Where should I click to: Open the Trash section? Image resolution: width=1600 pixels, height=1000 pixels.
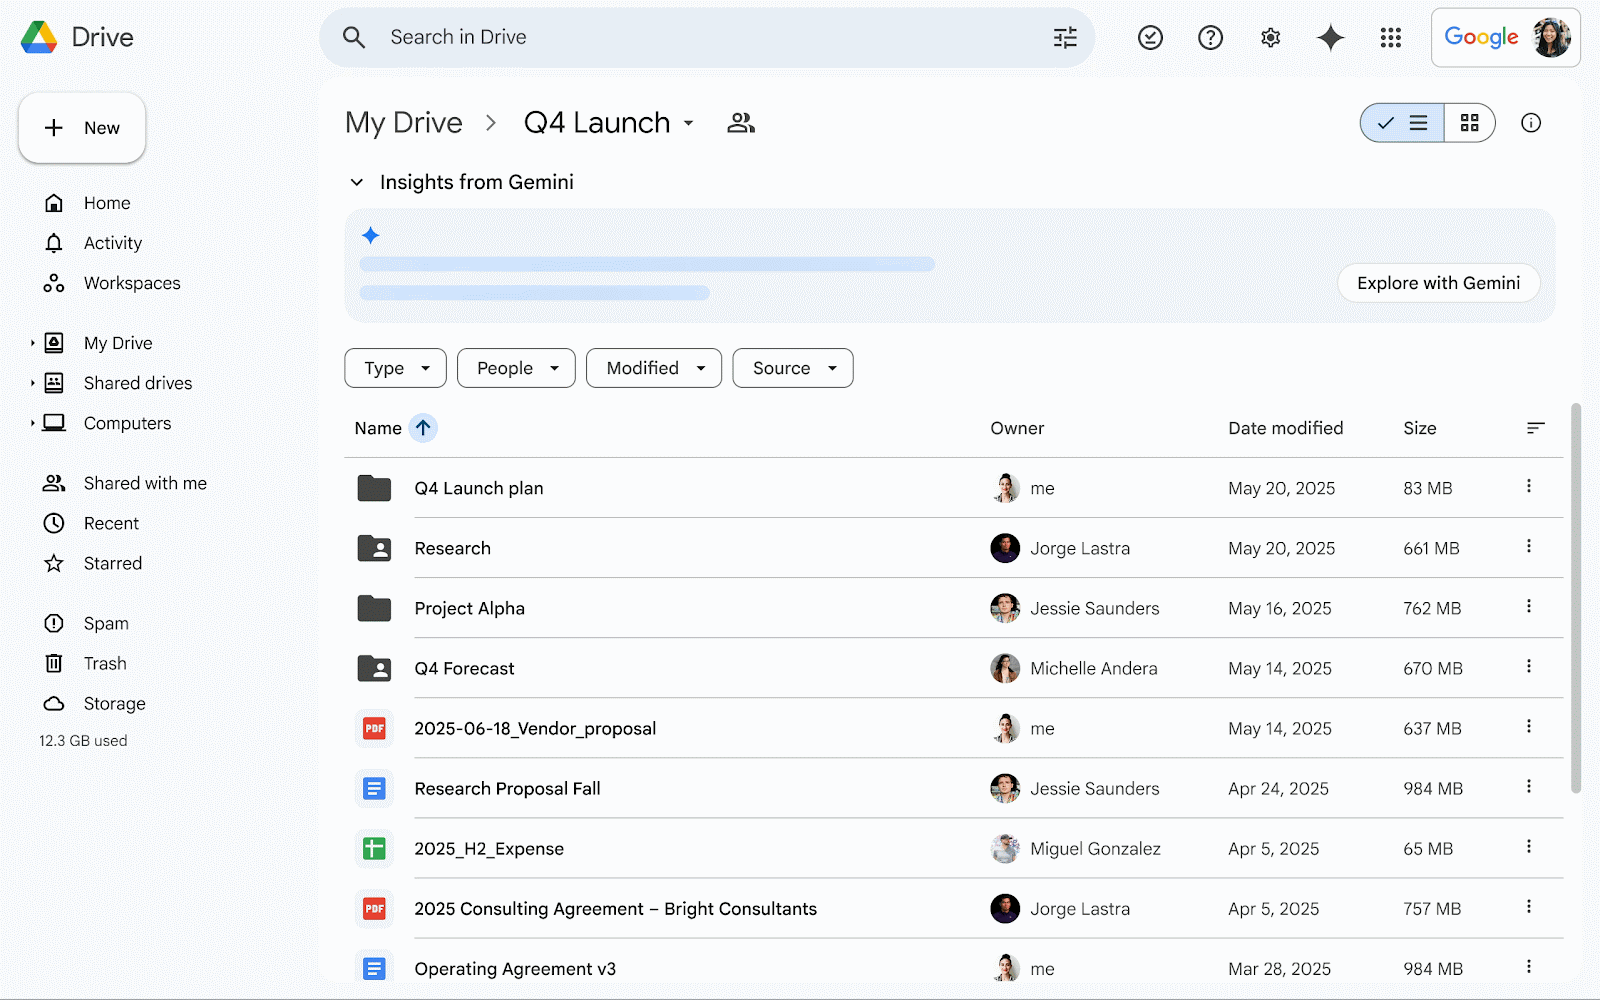[x=105, y=663]
